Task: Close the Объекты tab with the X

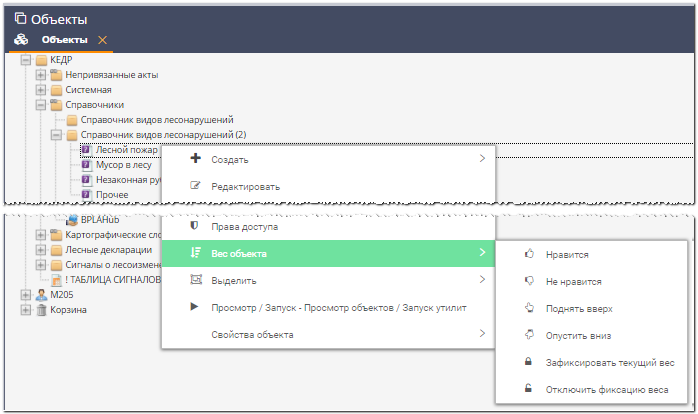Action: tap(102, 40)
